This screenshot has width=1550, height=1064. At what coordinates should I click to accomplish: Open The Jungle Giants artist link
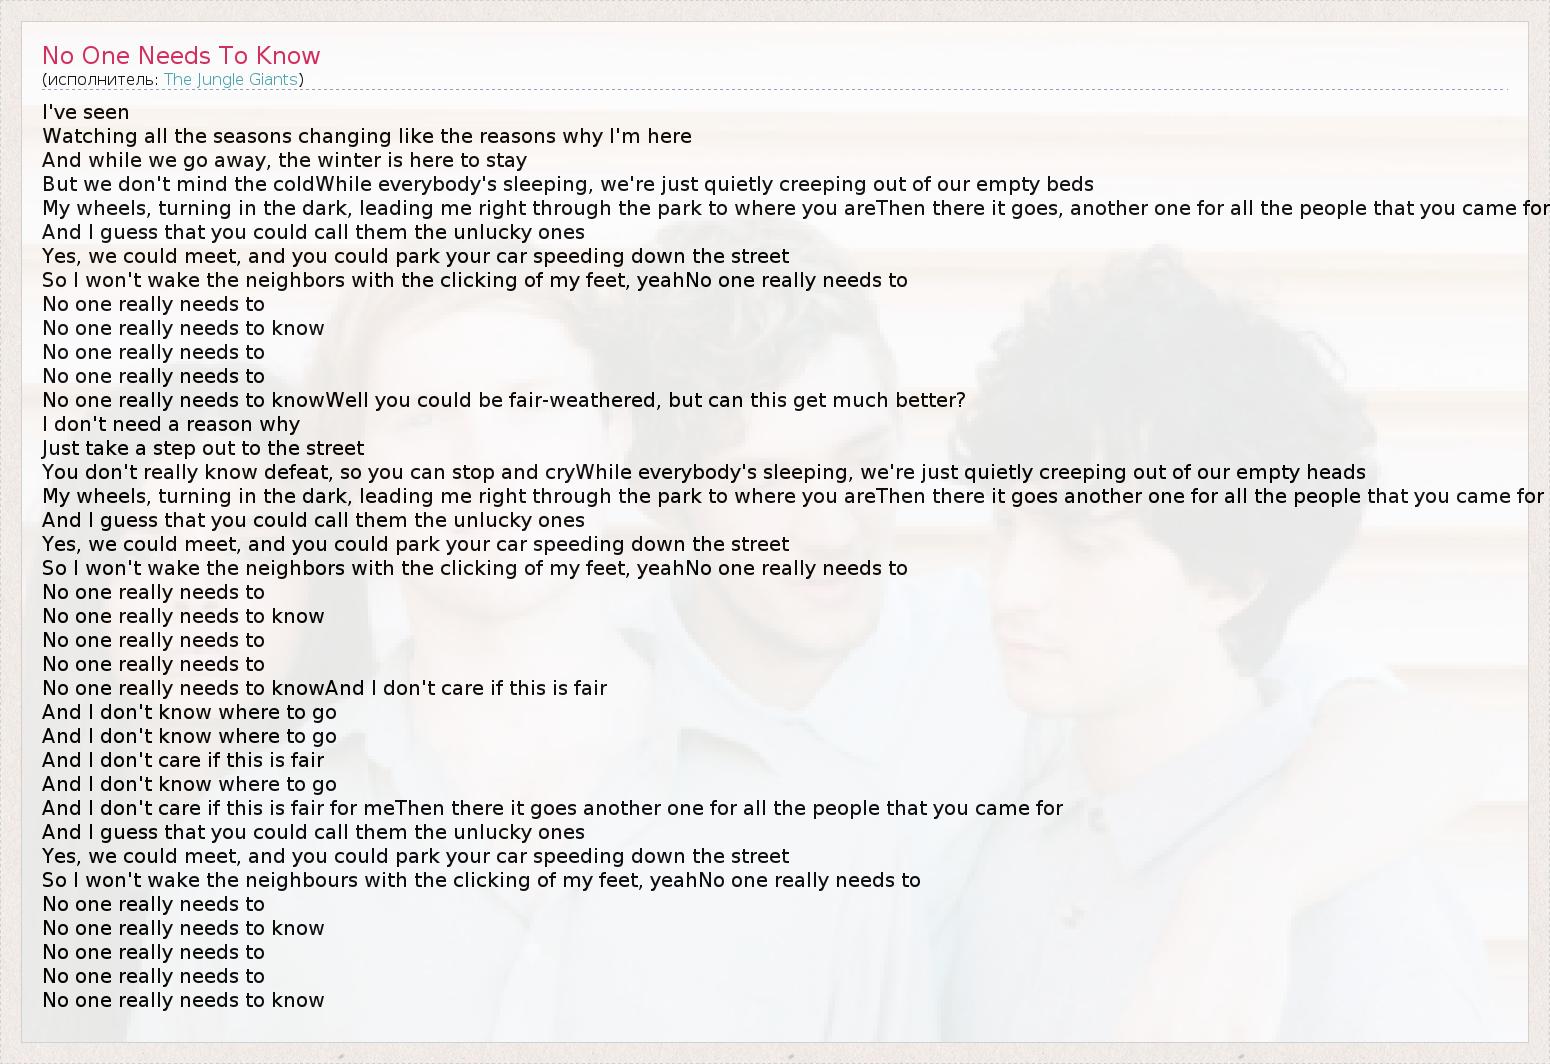pyautogui.click(x=230, y=79)
